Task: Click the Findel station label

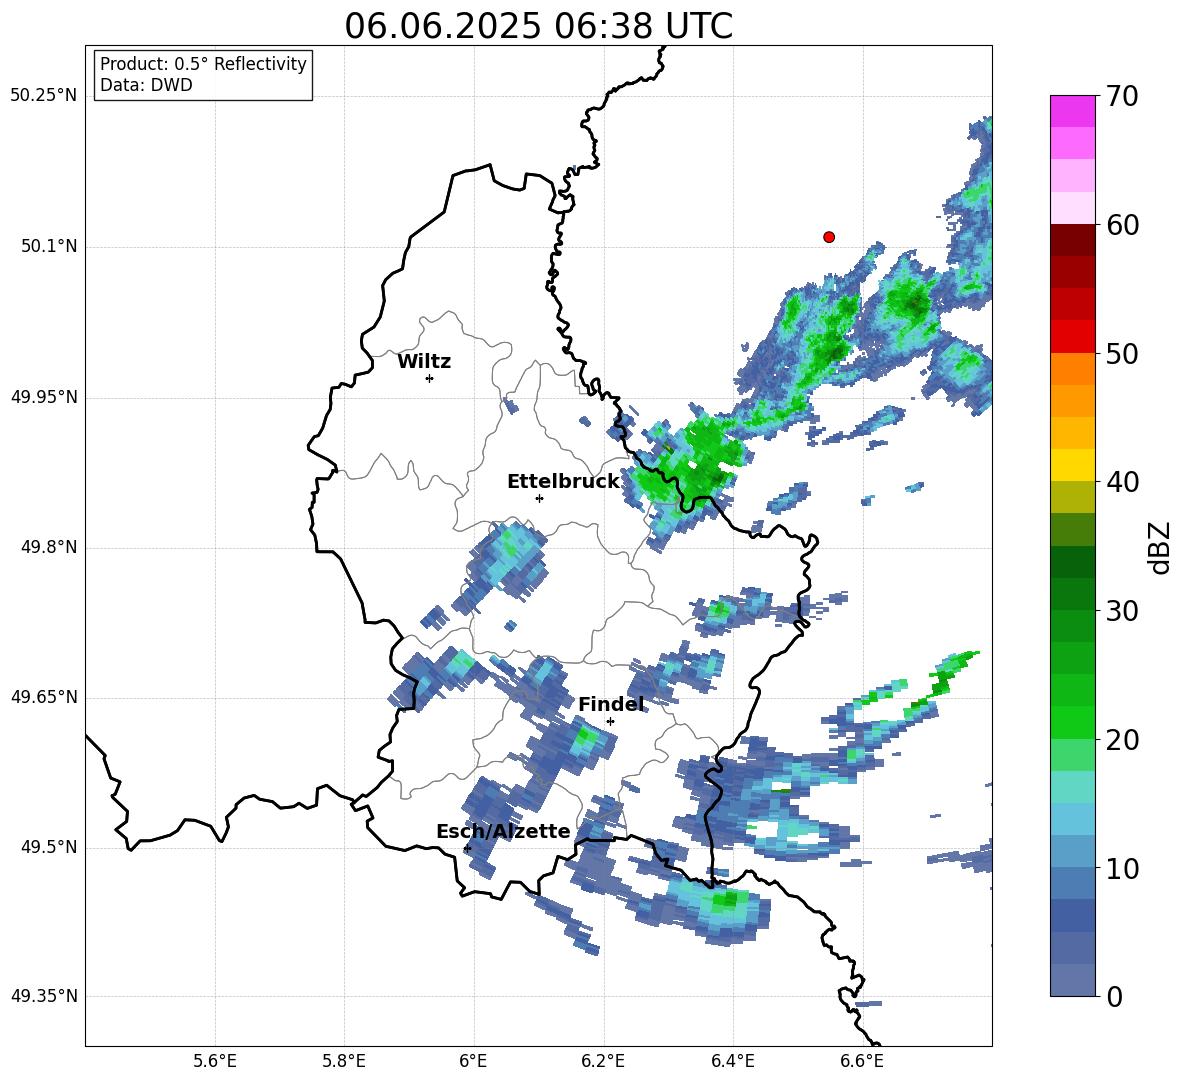Action: 611,704
